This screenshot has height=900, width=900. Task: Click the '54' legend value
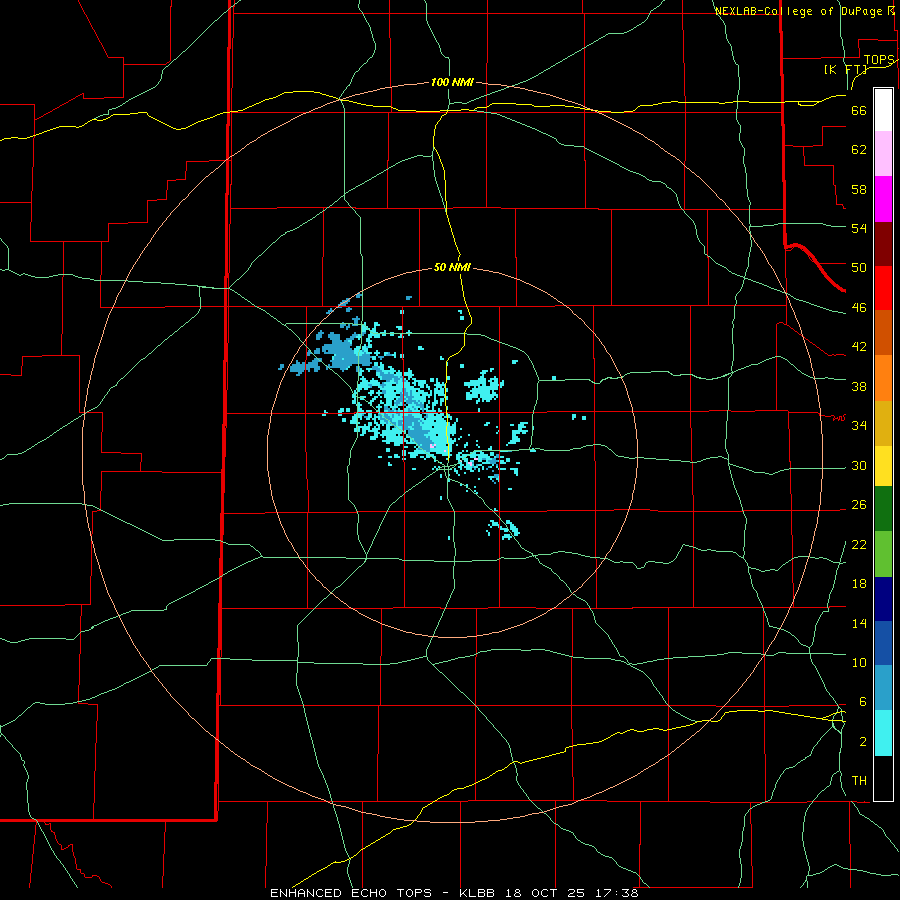859,228
